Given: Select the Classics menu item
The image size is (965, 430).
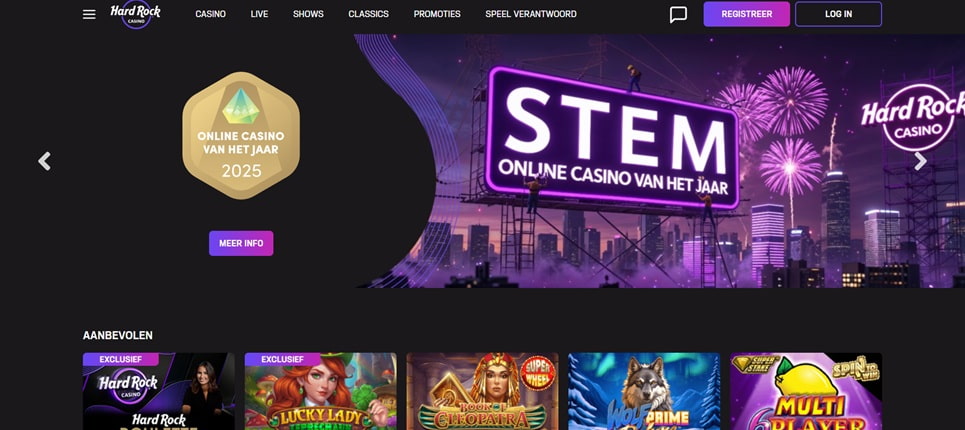Looking at the screenshot, I should [x=369, y=14].
